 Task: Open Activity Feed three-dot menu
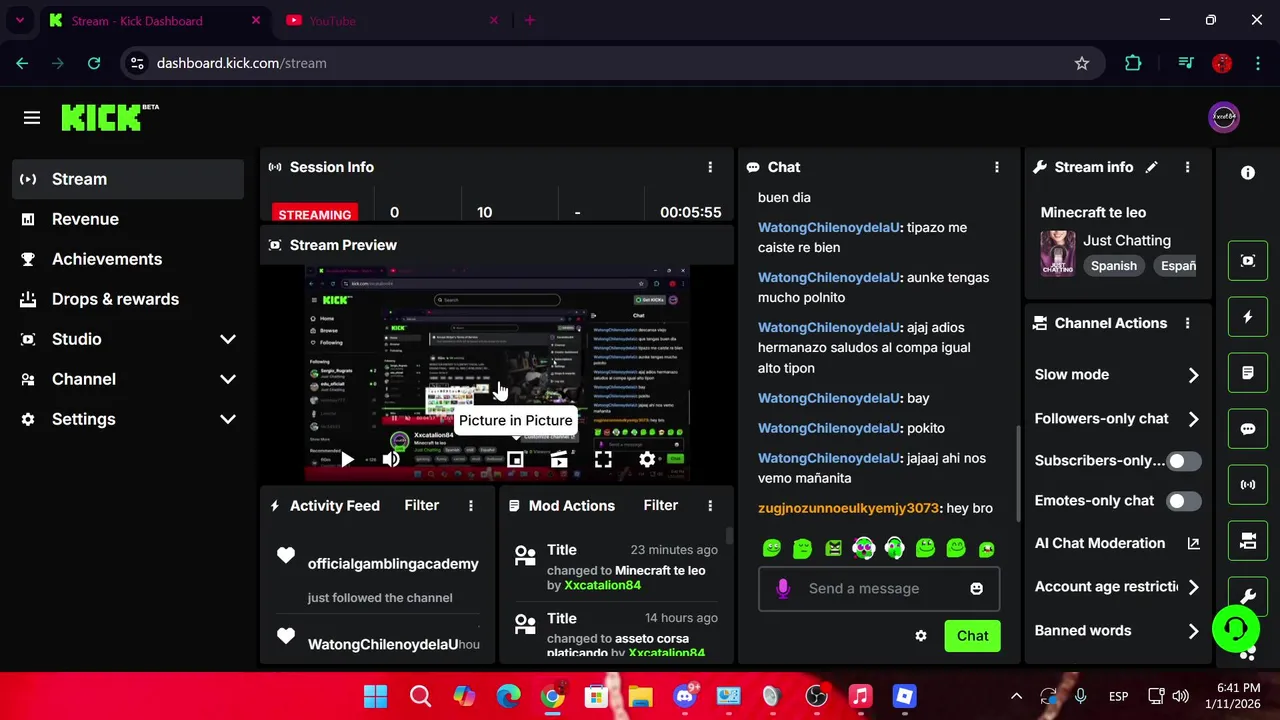tap(470, 506)
